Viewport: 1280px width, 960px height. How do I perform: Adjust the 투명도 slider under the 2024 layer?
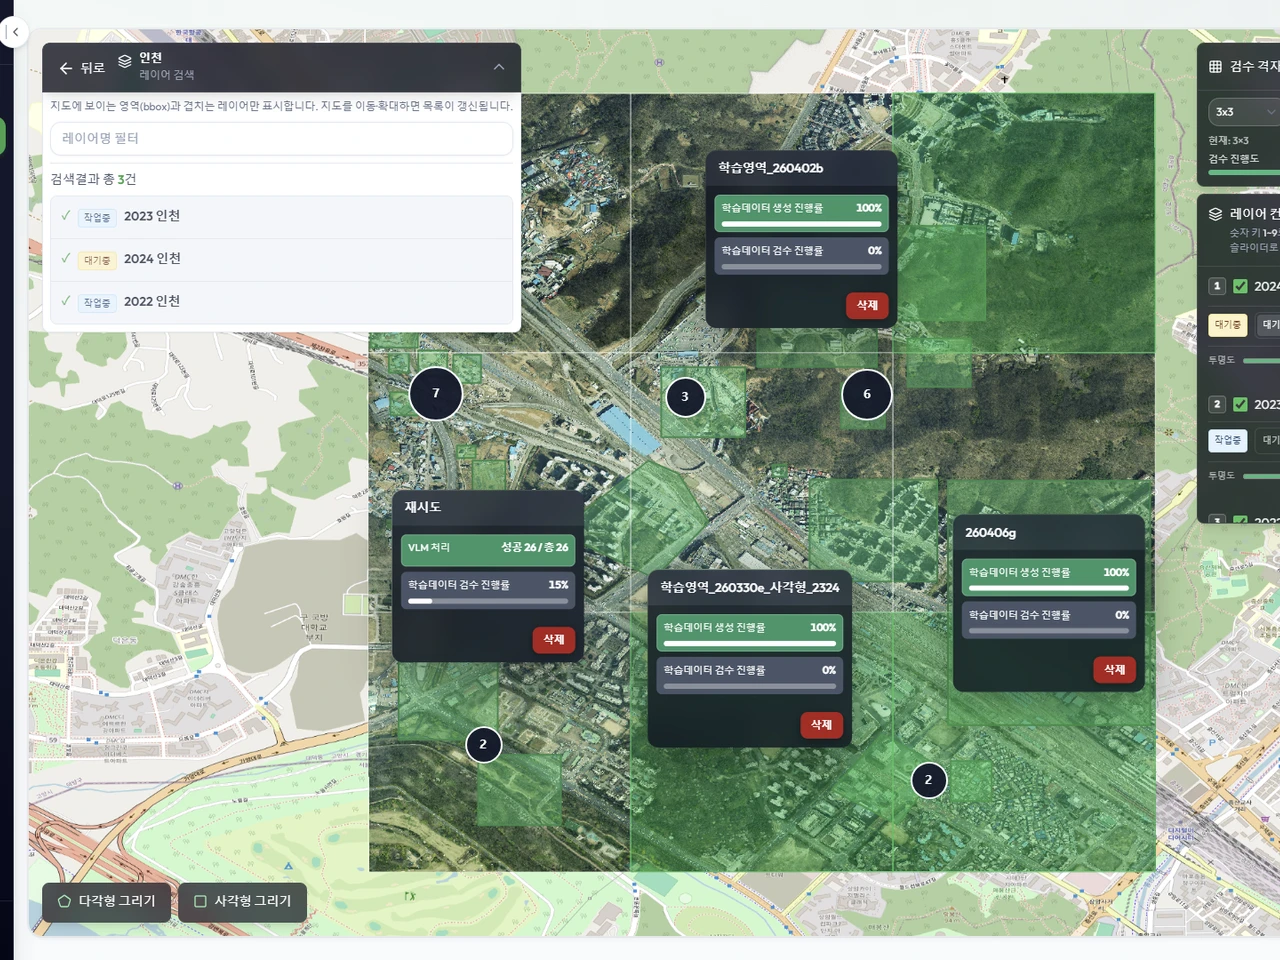[1261, 360]
